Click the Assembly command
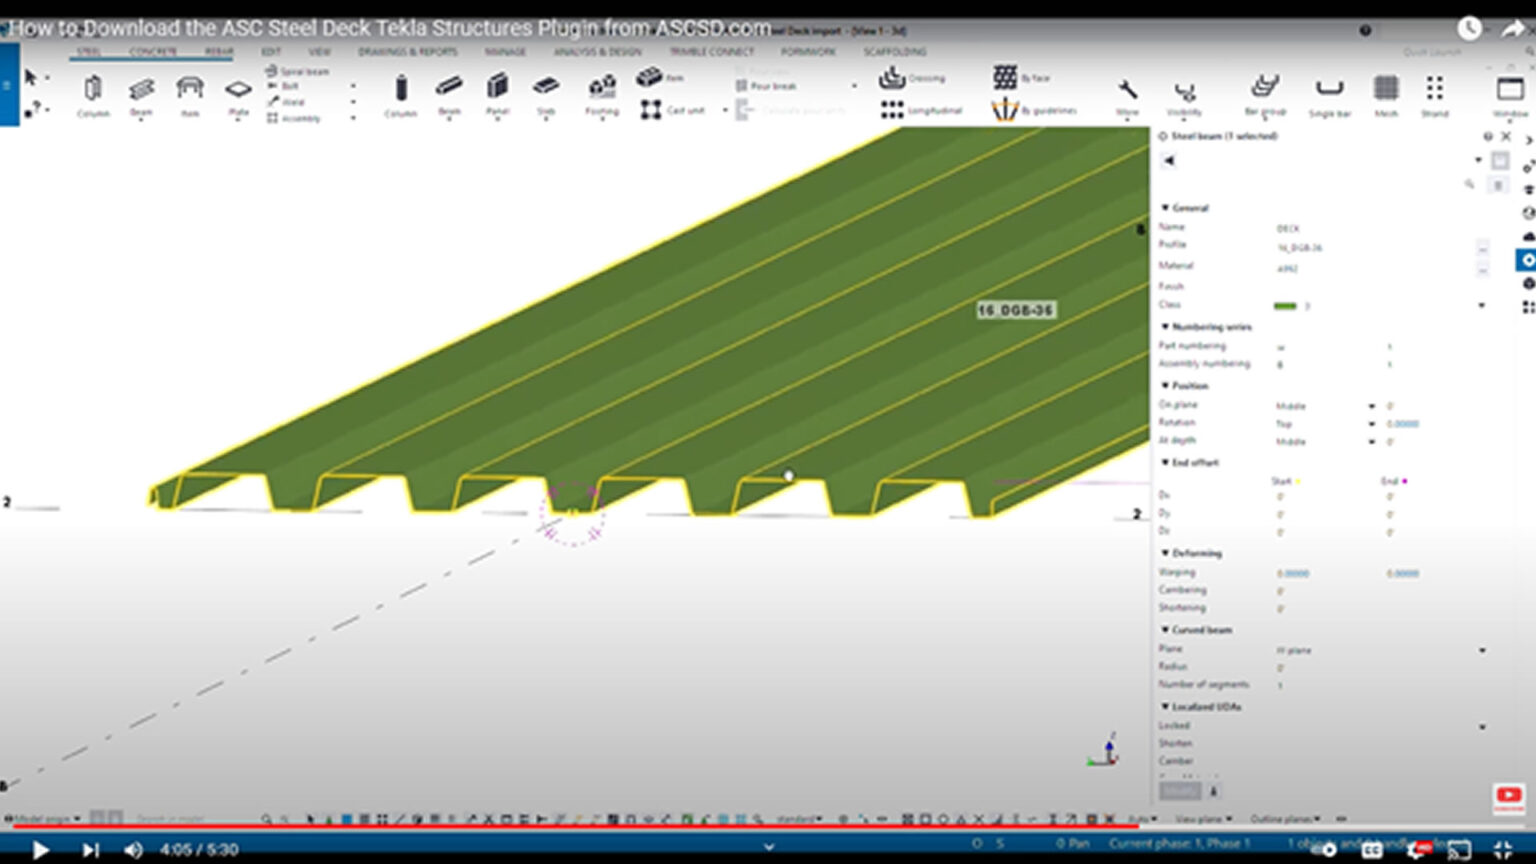This screenshot has height=864, width=1536. click(294, 118)
